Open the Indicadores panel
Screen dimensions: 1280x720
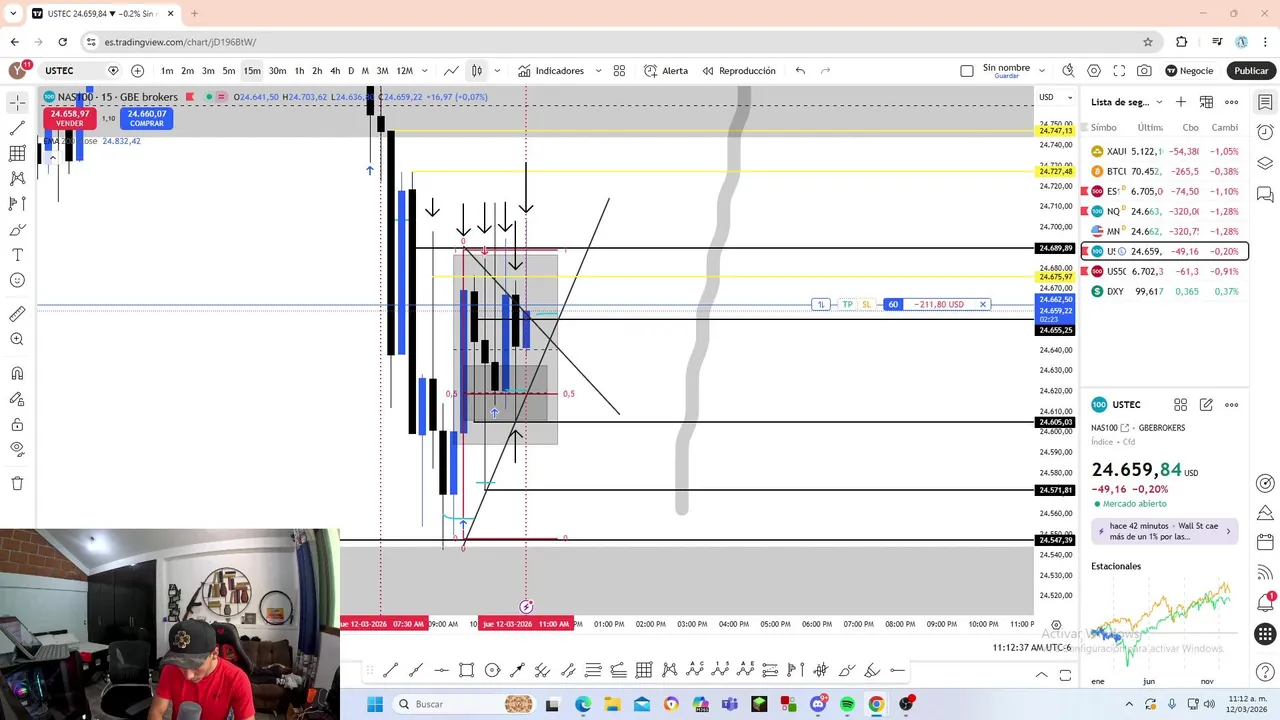click(x=551, y=71)
